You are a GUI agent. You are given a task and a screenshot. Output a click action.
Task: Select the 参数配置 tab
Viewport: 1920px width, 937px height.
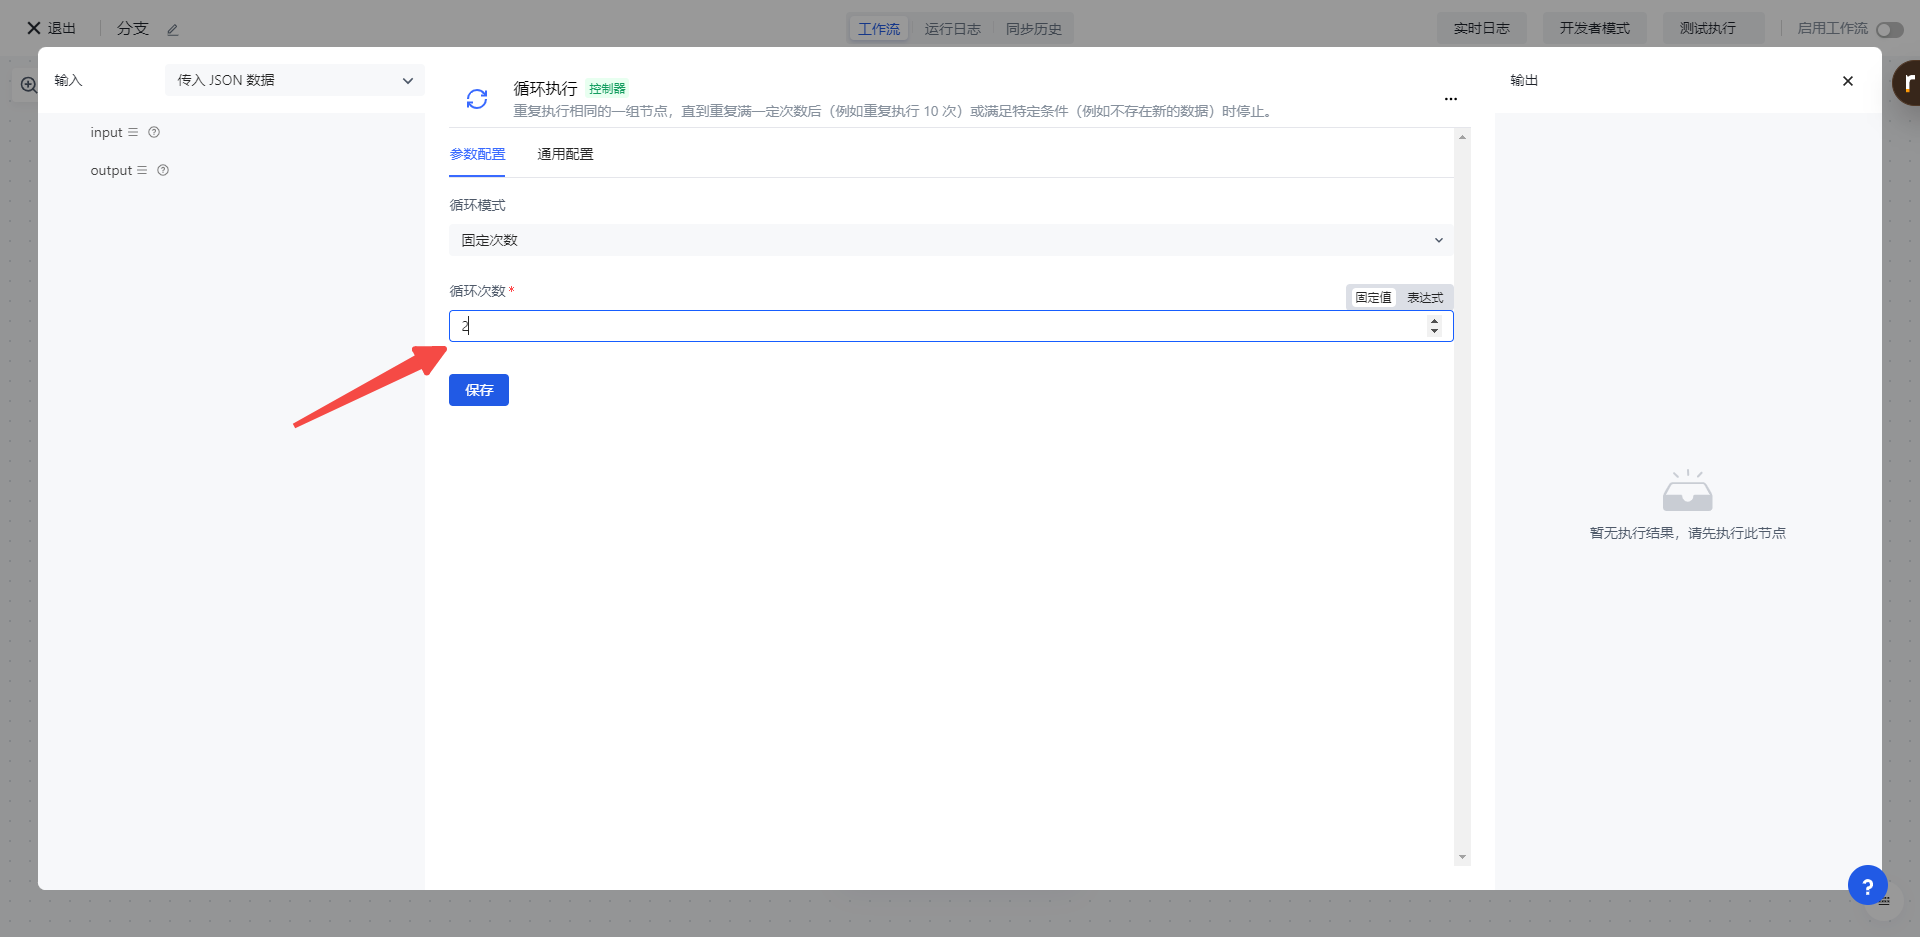pos(477,154)
